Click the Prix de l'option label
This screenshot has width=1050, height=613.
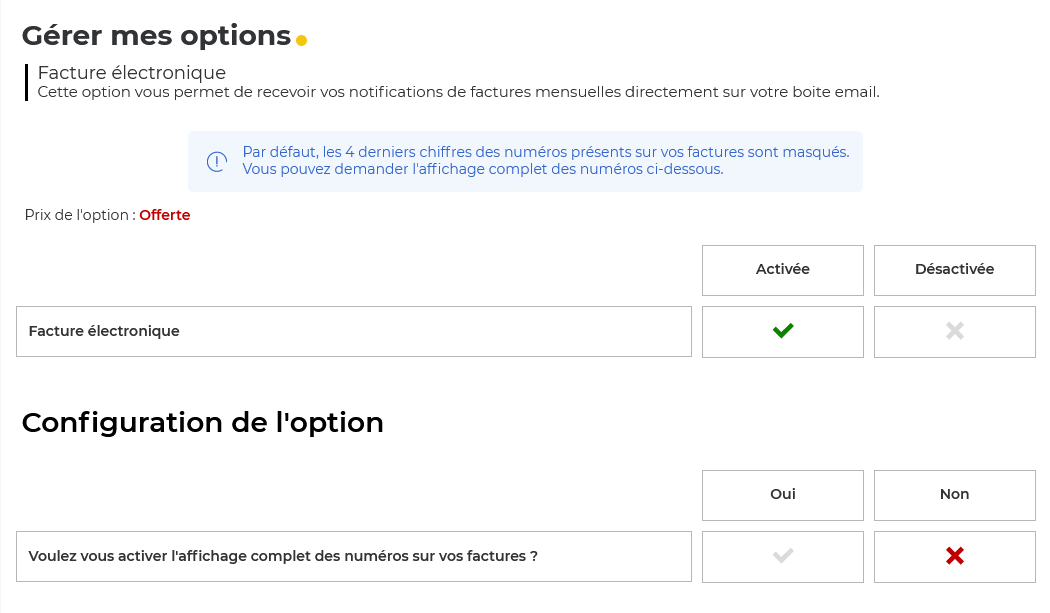pos(80,215)
